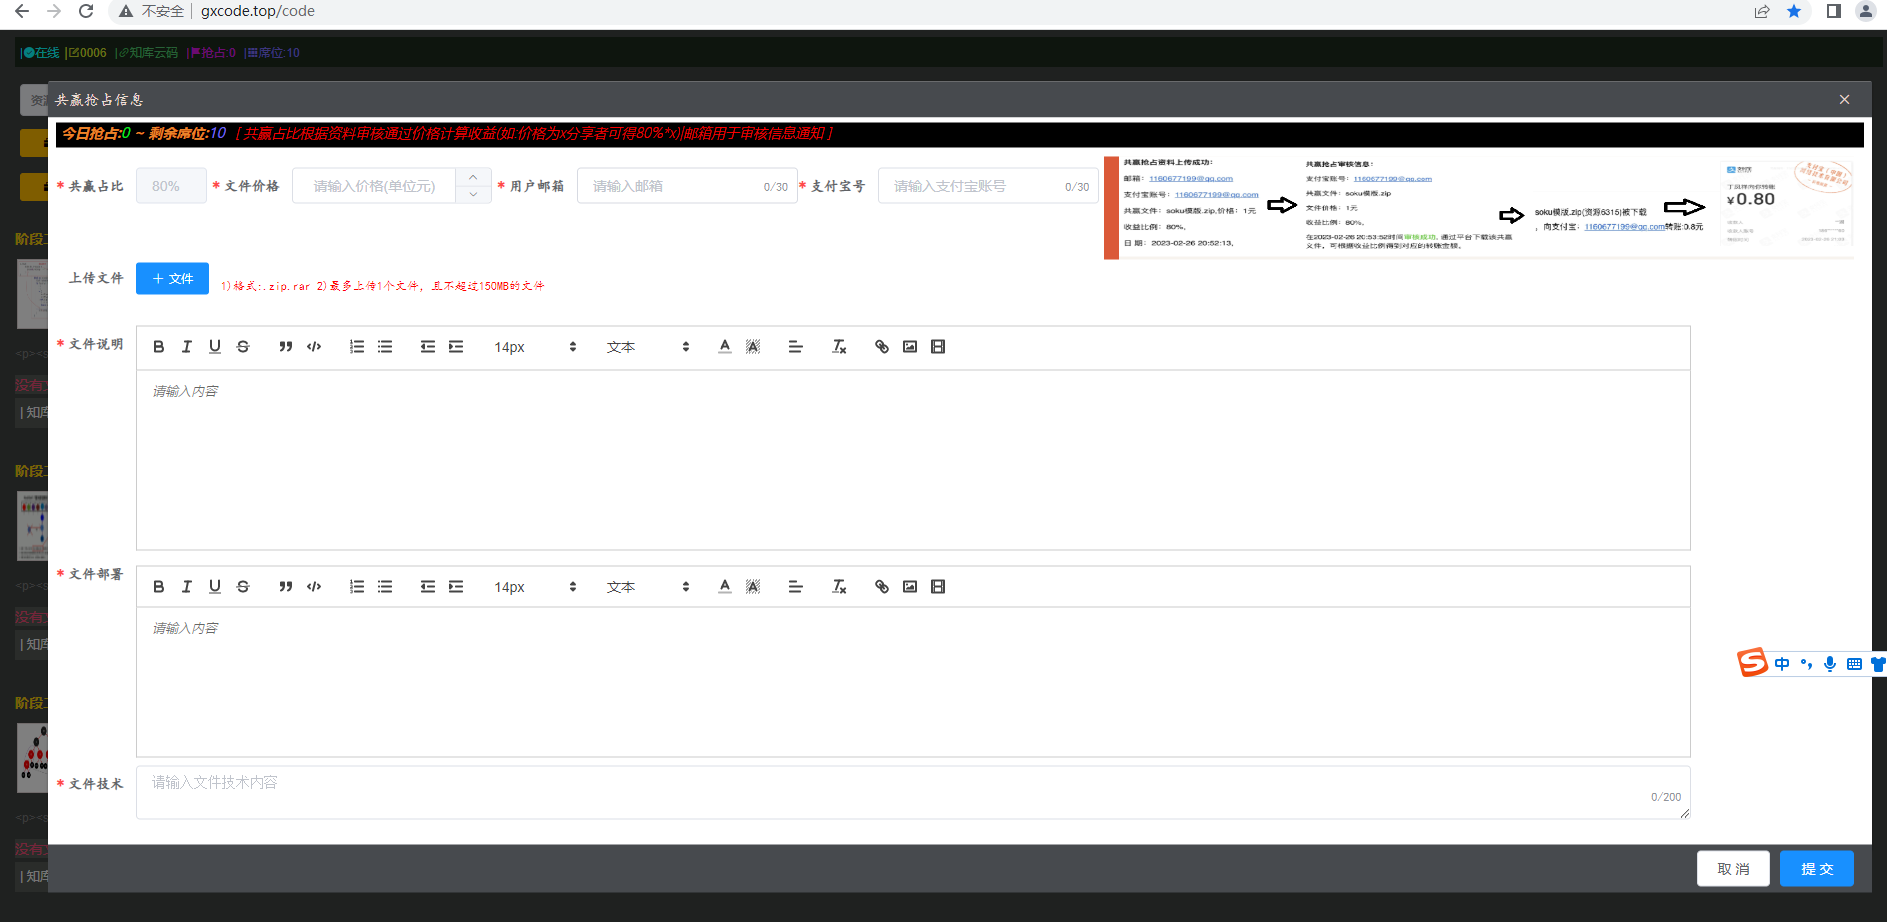Focus the 文件技术 textarea
The height and width of the screenshot is (922, 1887).
[x=913, y=793]
